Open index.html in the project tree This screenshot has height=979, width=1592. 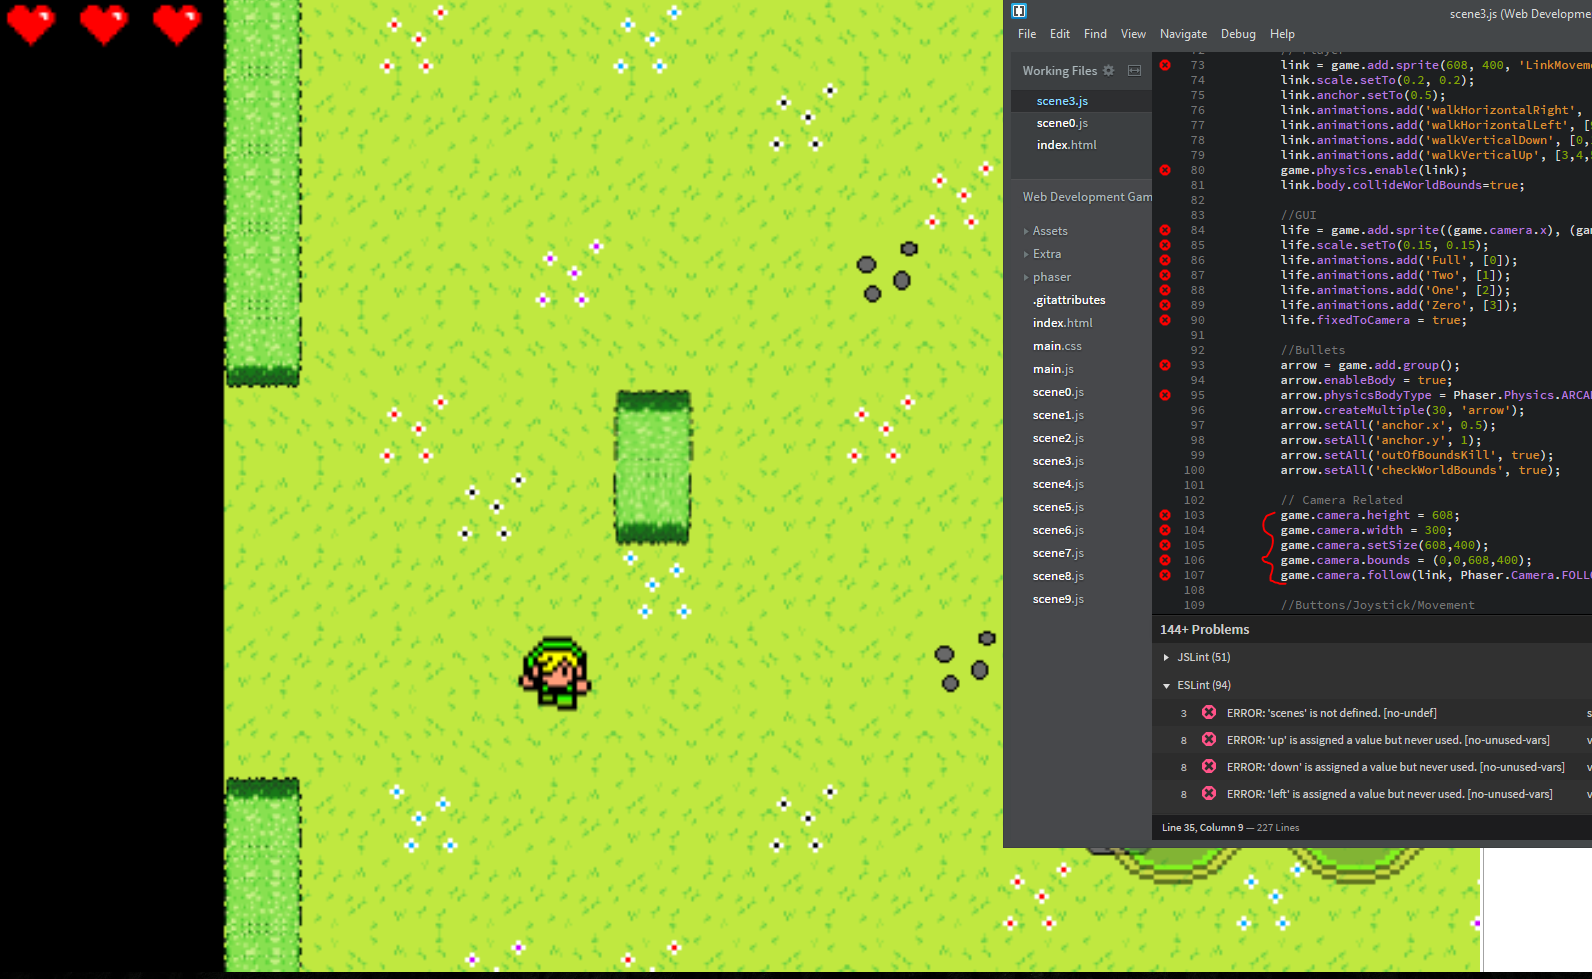click(x=1062, y=323)
